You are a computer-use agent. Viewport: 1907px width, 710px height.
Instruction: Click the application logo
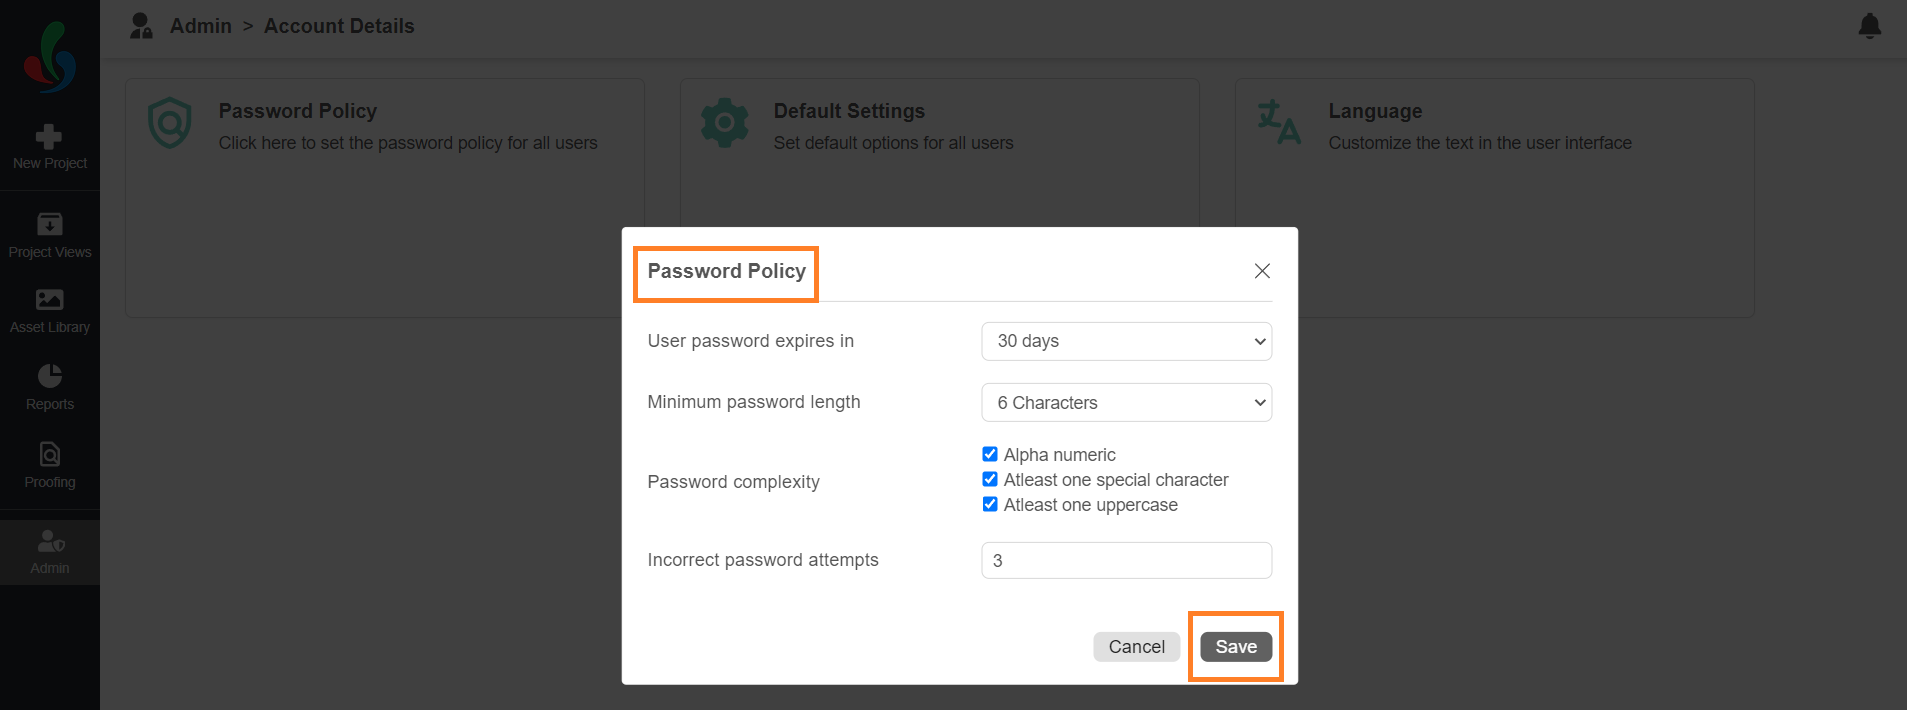[x=49, y=57]
